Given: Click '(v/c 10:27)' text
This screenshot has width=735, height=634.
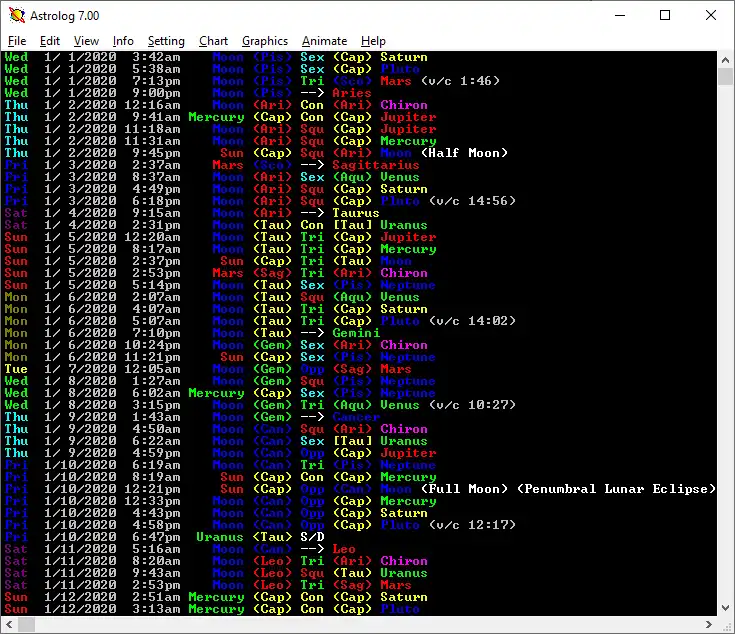Looking at the screenshot, I should [x=472, y=405].
